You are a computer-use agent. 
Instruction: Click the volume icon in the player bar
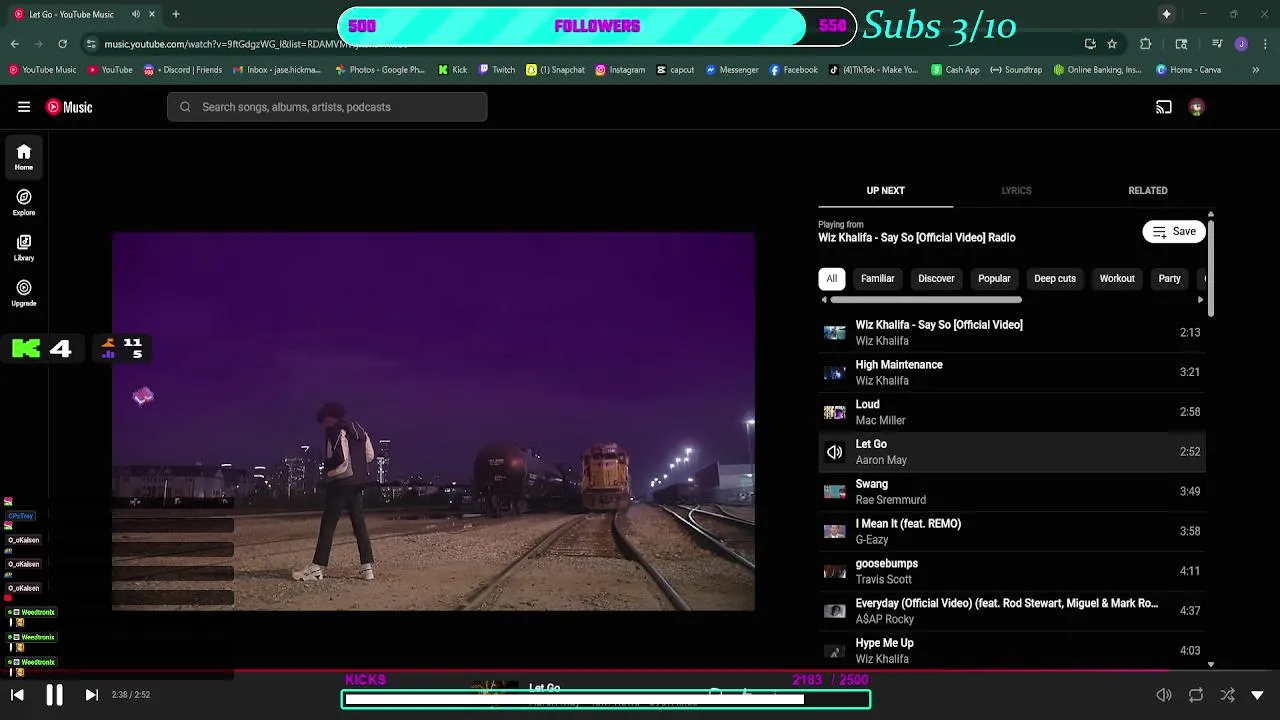click(1164, 695)
